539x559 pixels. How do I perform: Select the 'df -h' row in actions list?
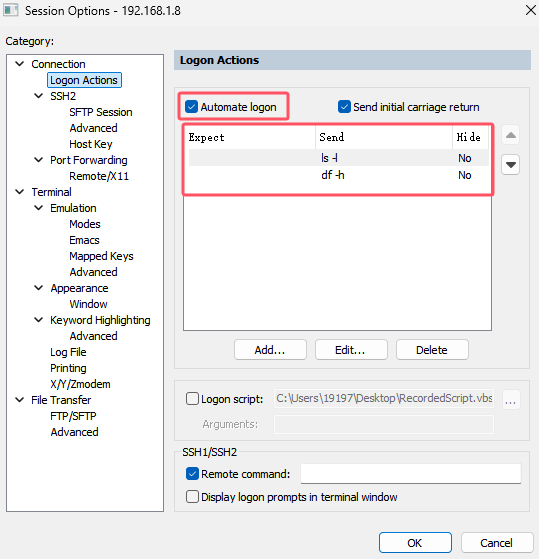[x=339, y=175]
